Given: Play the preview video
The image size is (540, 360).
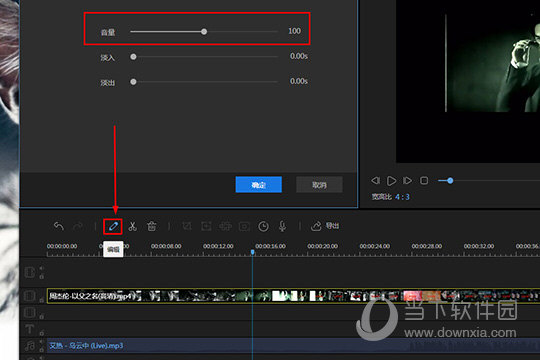Looking at the screenshot, I should [x=391, y=181].
